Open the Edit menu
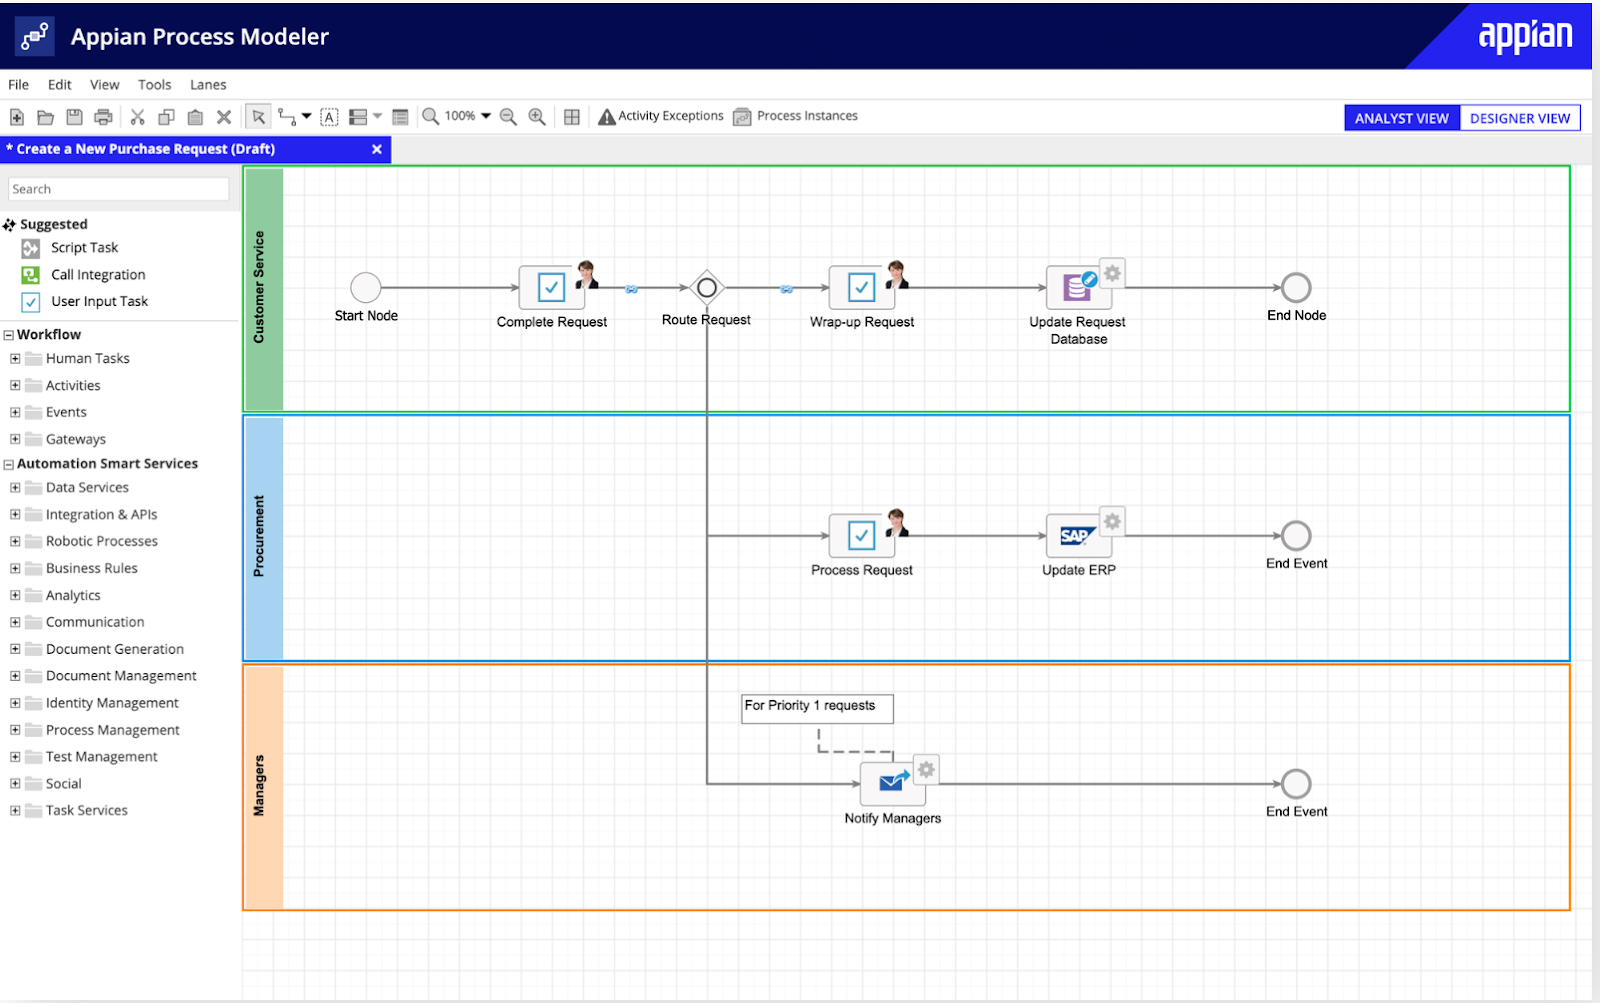The image size is (1600, 1003). 59,85
